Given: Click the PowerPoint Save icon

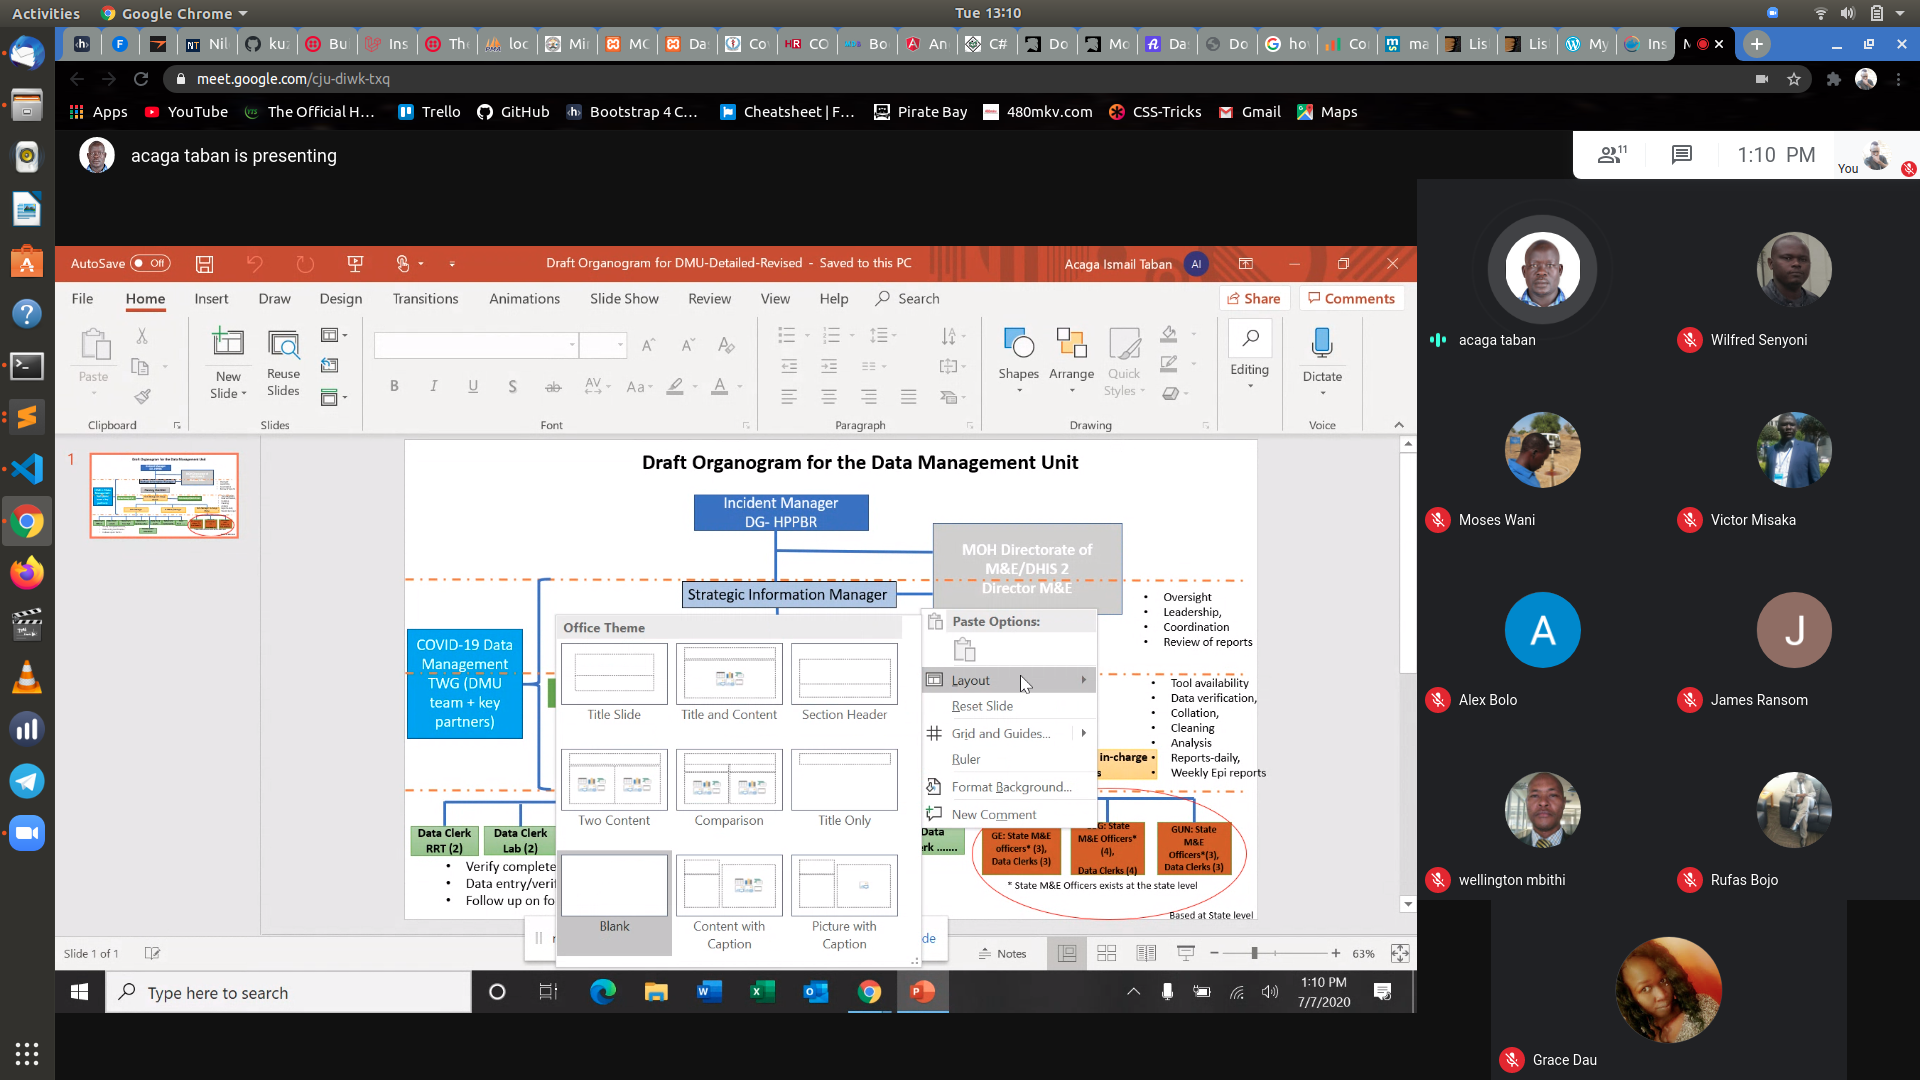Looking at the screenshot, I should click(x=204, y=264).
